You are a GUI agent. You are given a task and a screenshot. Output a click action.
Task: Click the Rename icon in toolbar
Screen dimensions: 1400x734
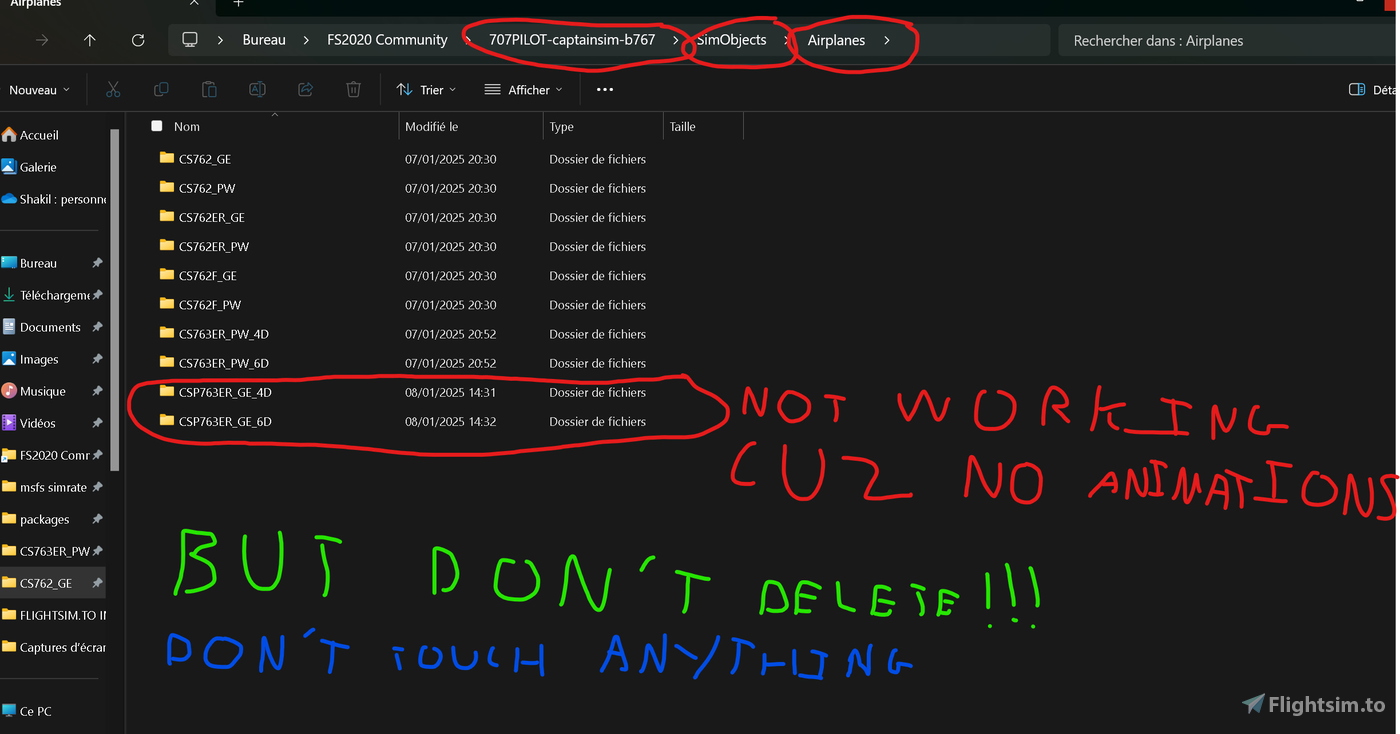pyautogui.click(x=257, y=90)
